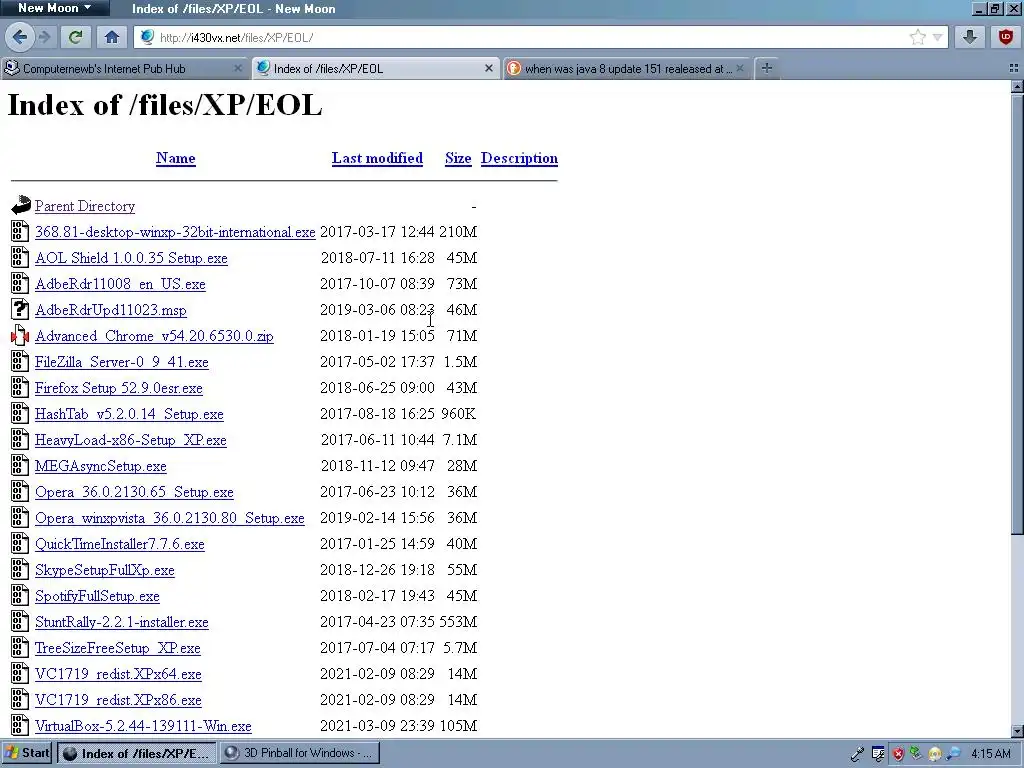Open the Windows Start button
The height and width of the screenshot is (768, 1024).
tap(27, 753)
